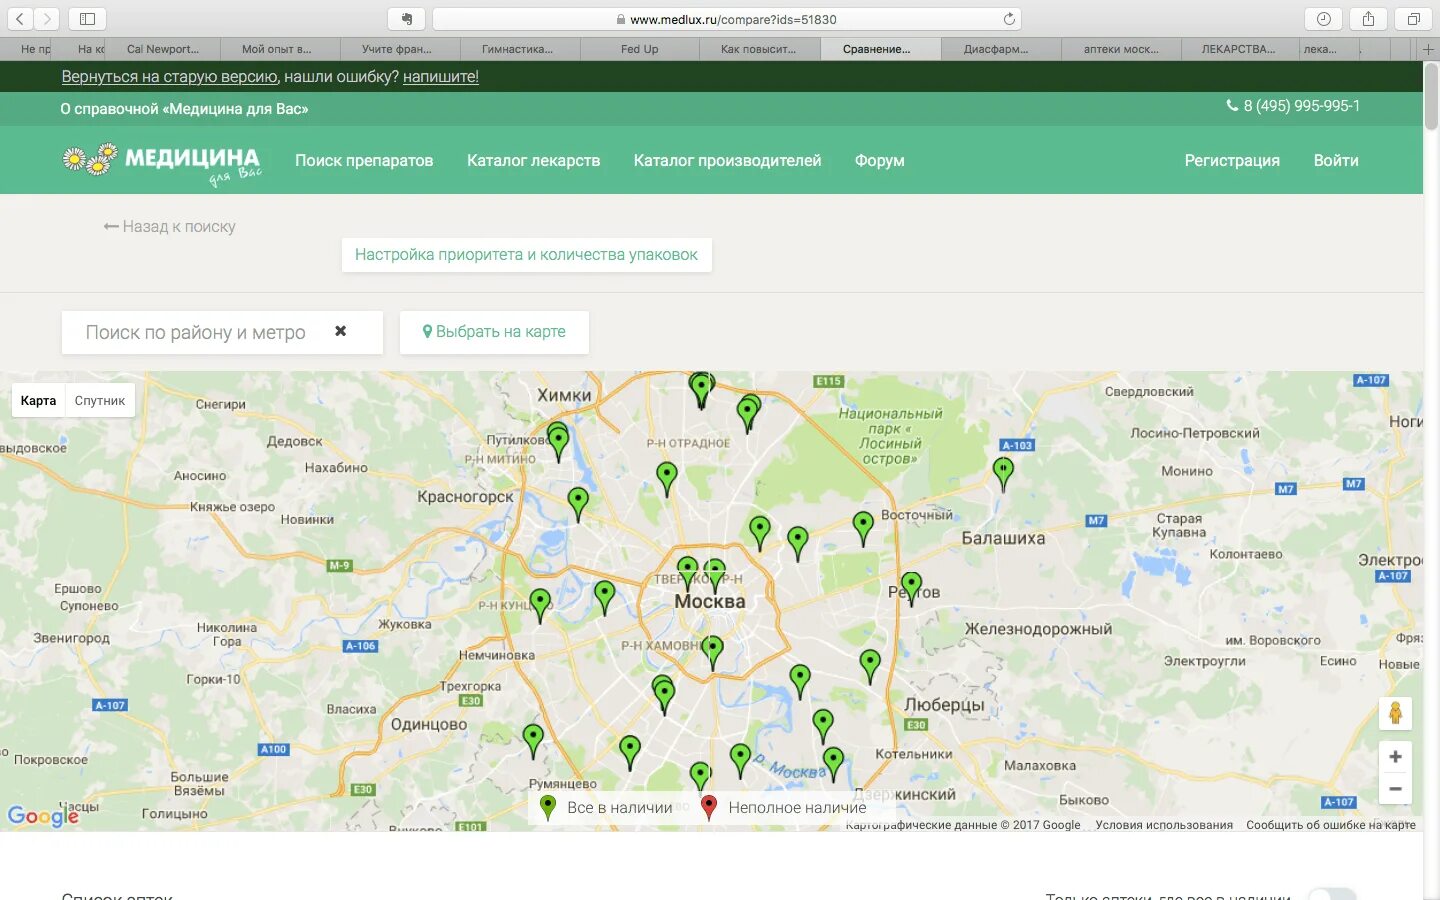
Task: Open Поиск препаратов menu item
Action: 364,160
